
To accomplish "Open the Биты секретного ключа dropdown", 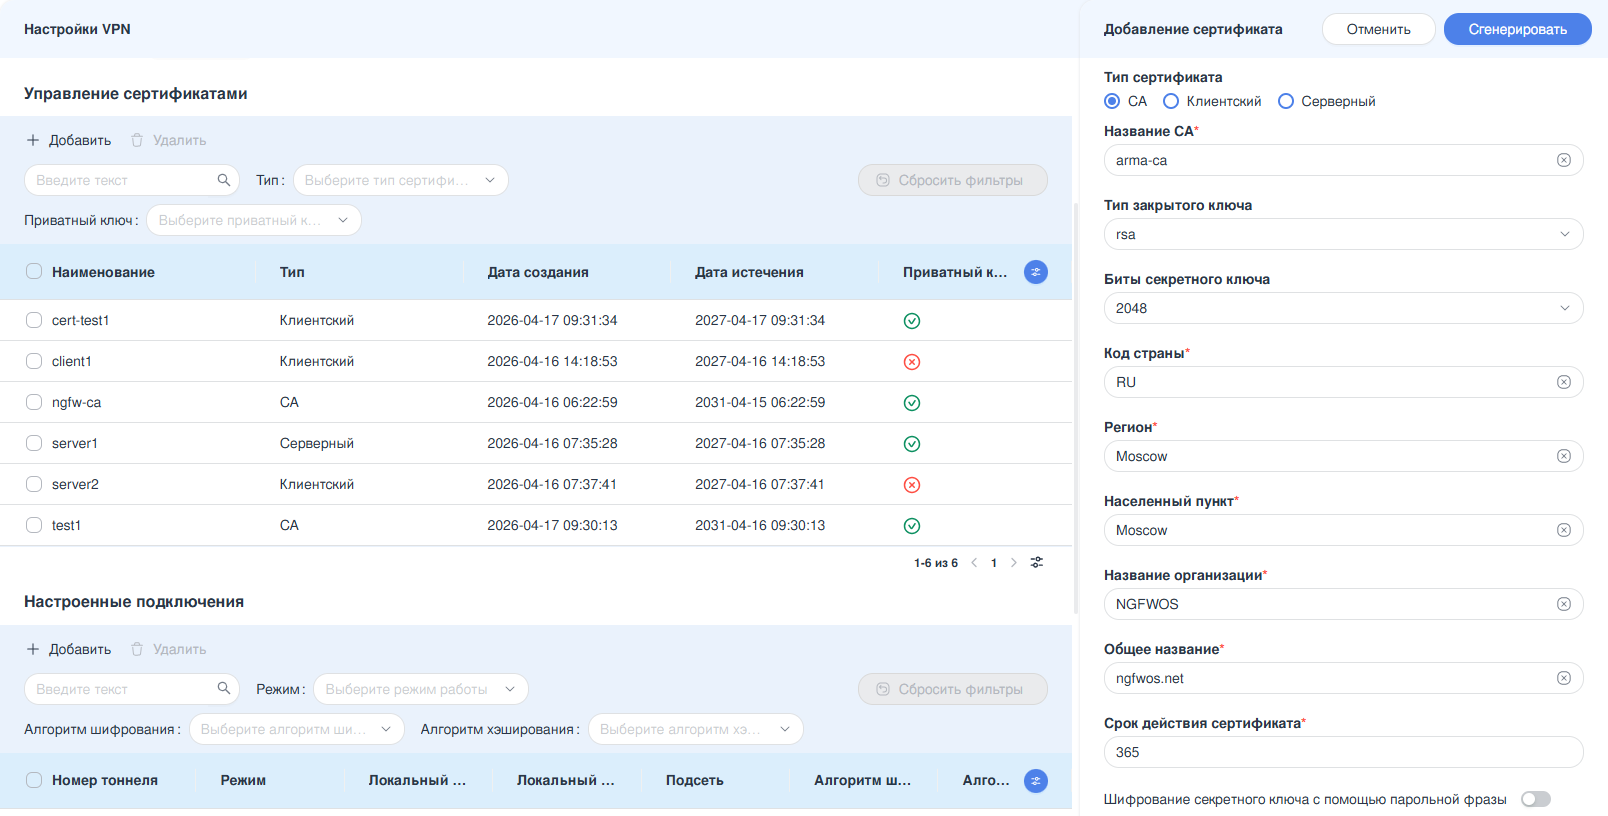I will [1344, 308].
